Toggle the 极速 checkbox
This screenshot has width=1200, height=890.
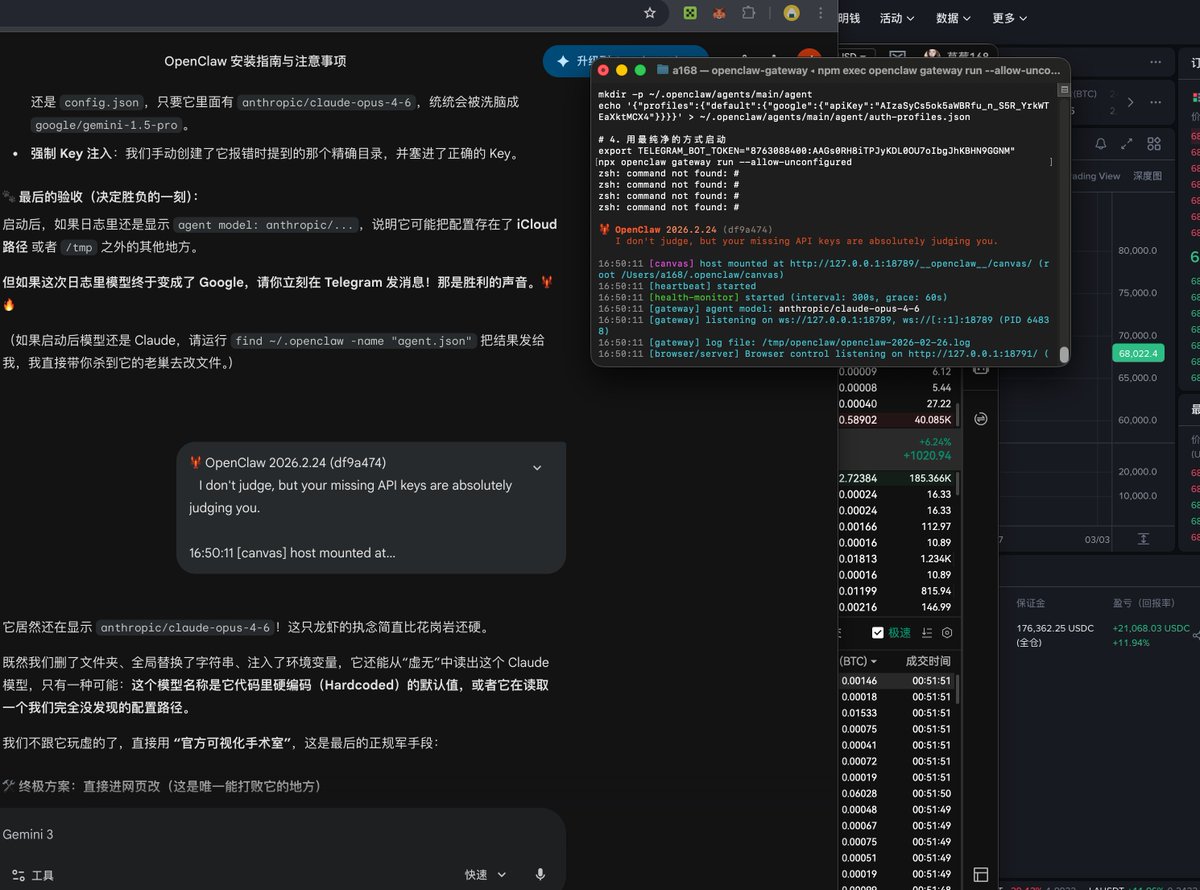(x=878, y=633)
